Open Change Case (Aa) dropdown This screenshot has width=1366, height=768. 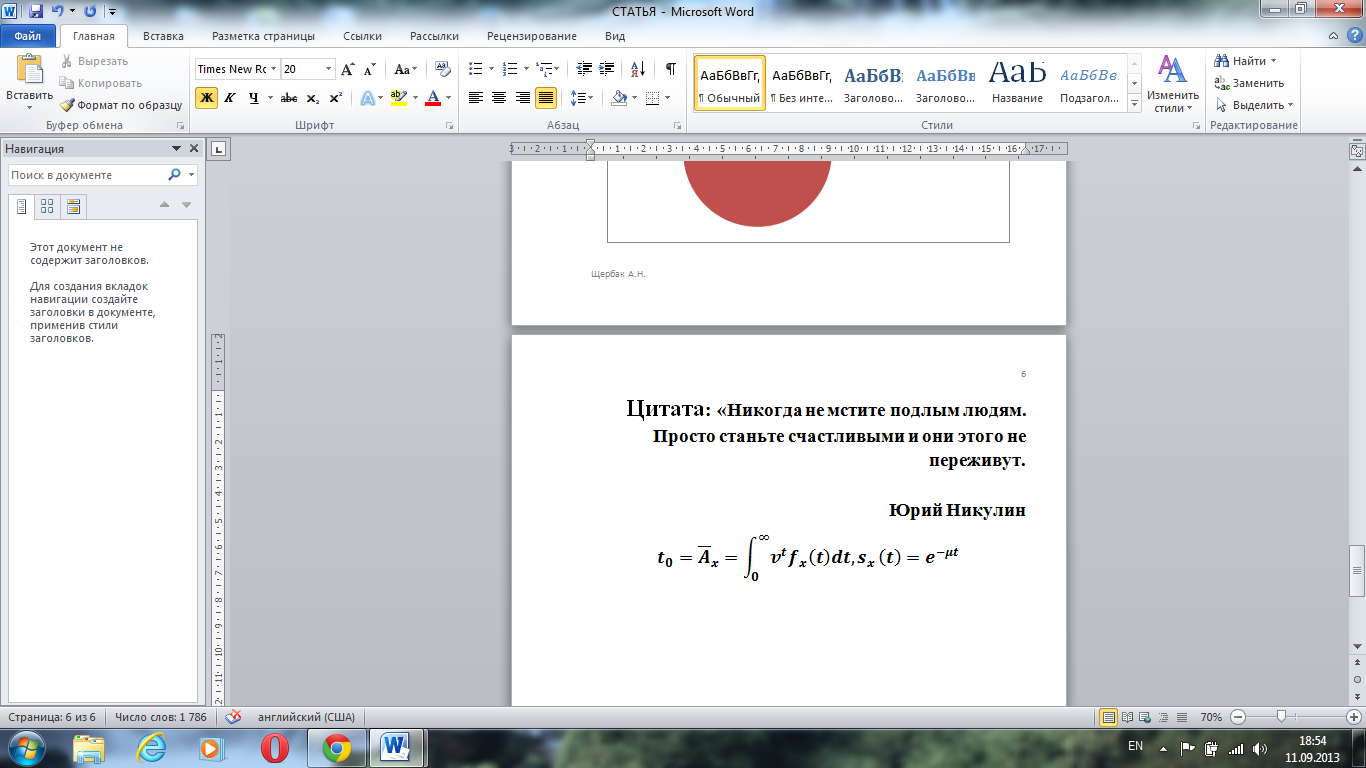pos(405,69)
